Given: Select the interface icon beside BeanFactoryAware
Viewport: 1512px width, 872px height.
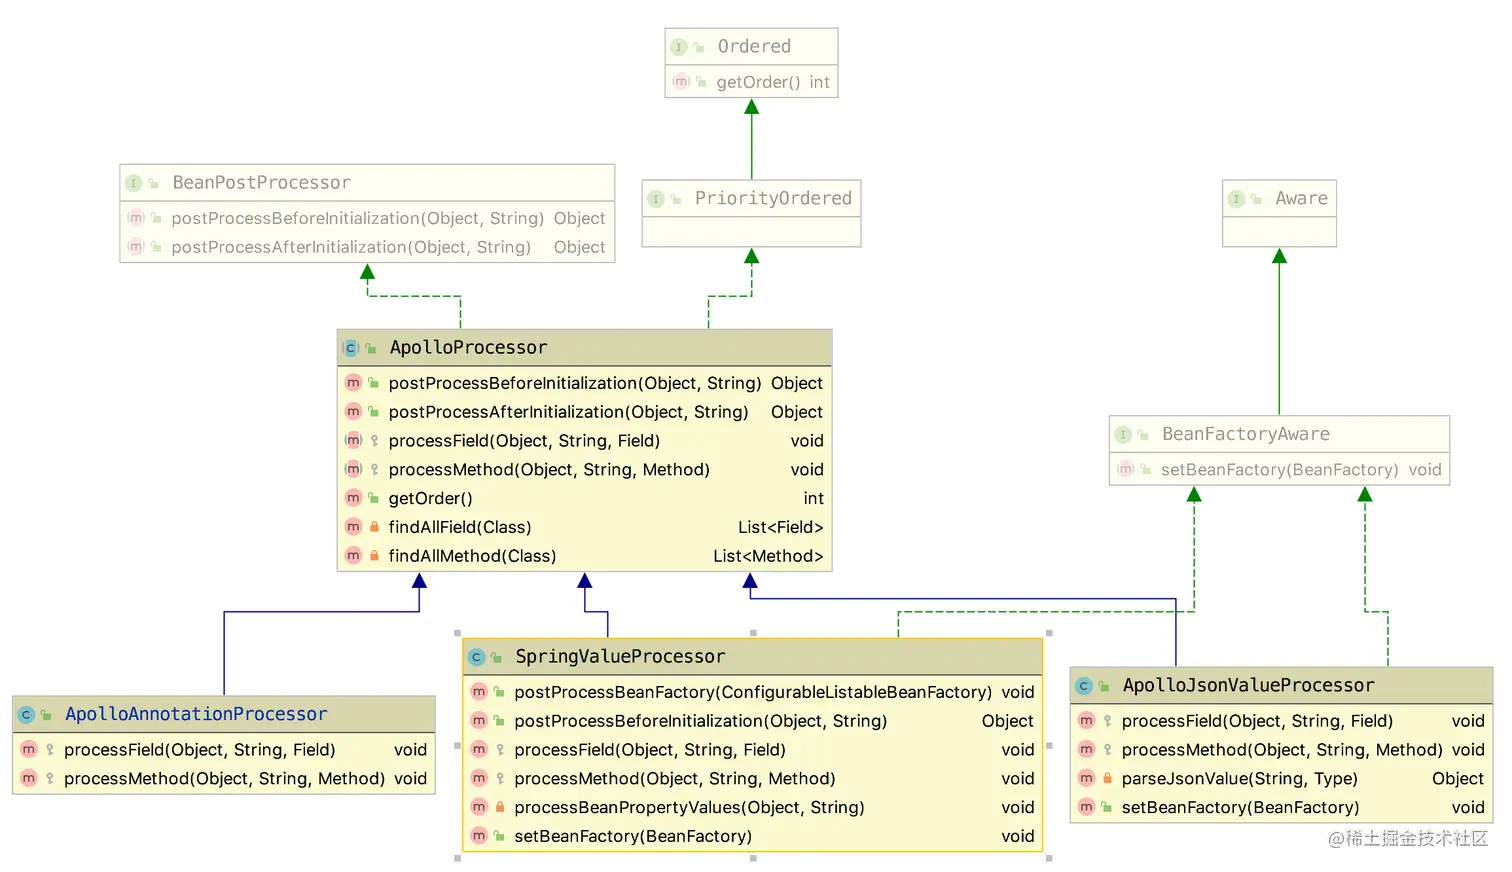Looking at the screenshot, I should (1123, 435).
